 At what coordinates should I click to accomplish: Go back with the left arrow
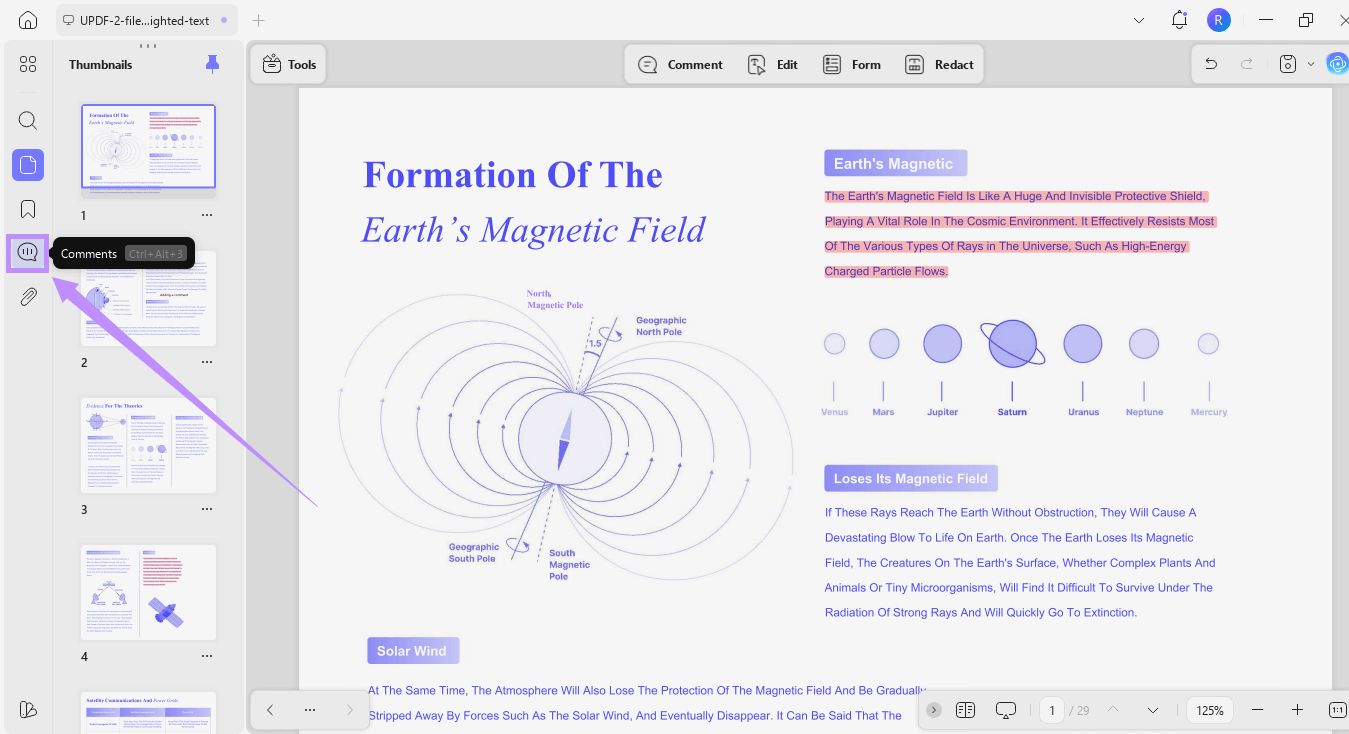[270, 710]
